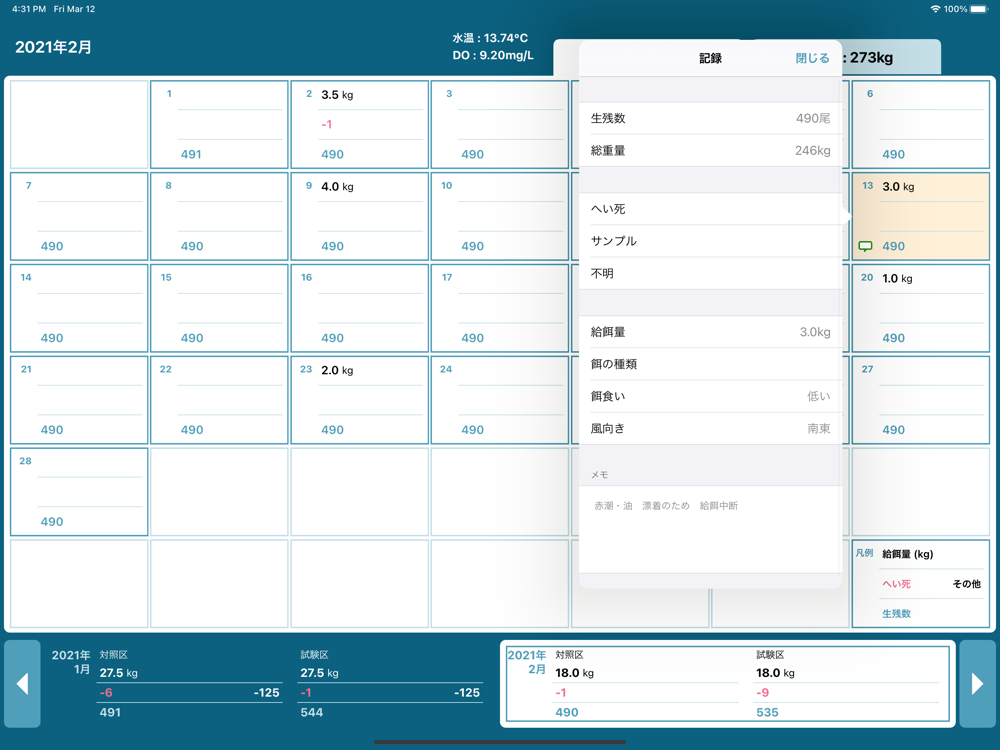Open February 6 calendar cell
Screen dimensions: 1000x750
(921, 124)
